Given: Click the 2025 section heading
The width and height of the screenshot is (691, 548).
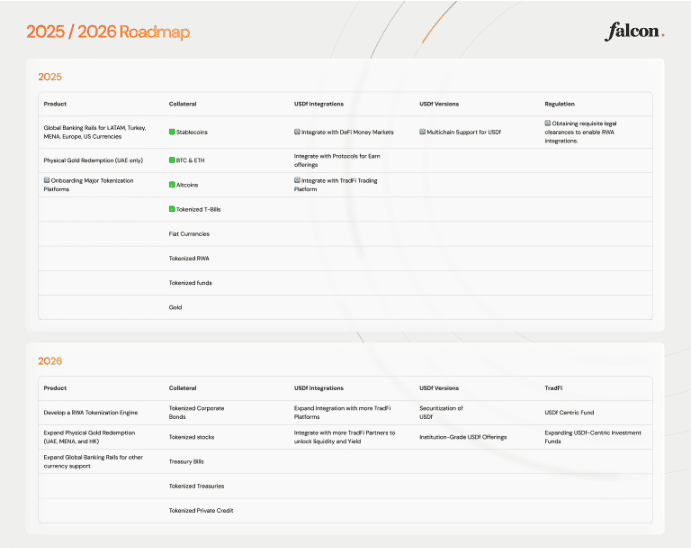Looking at the screenshot, I should coord(50,76).
